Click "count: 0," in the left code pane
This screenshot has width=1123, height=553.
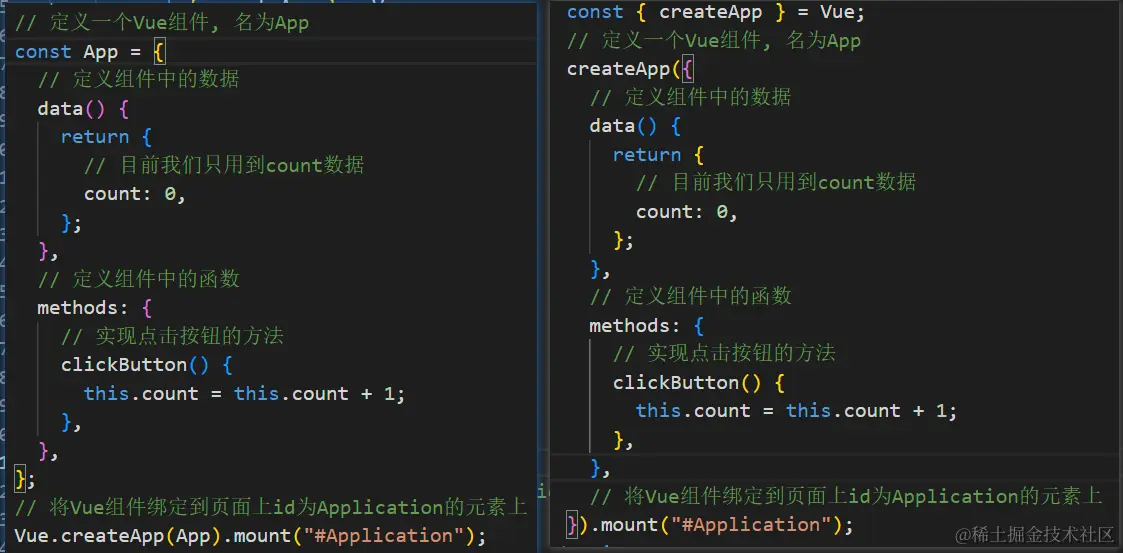(x=135, y=194)
